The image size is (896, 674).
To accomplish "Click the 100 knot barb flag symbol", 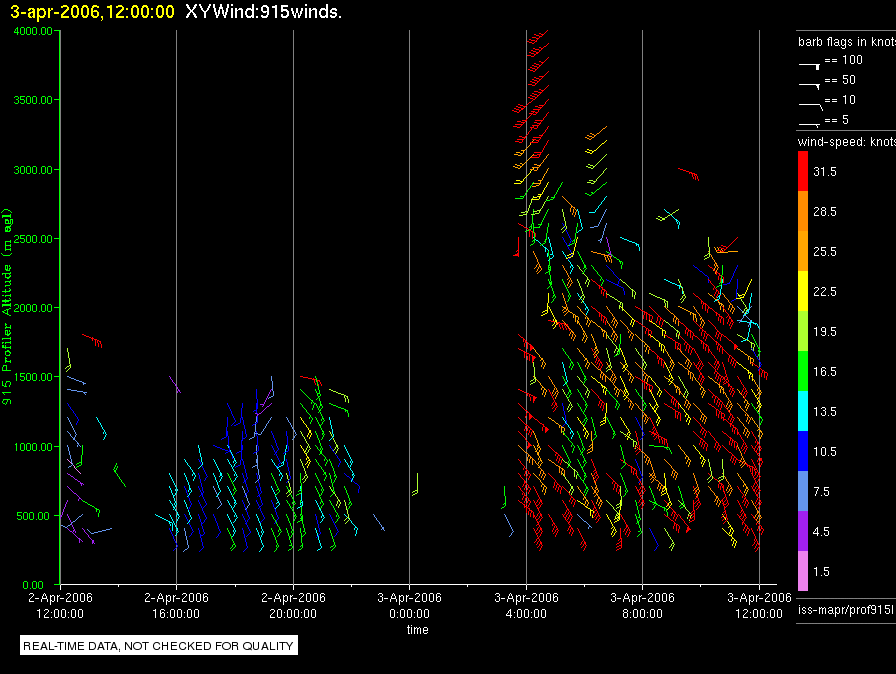I will (809, 63).
